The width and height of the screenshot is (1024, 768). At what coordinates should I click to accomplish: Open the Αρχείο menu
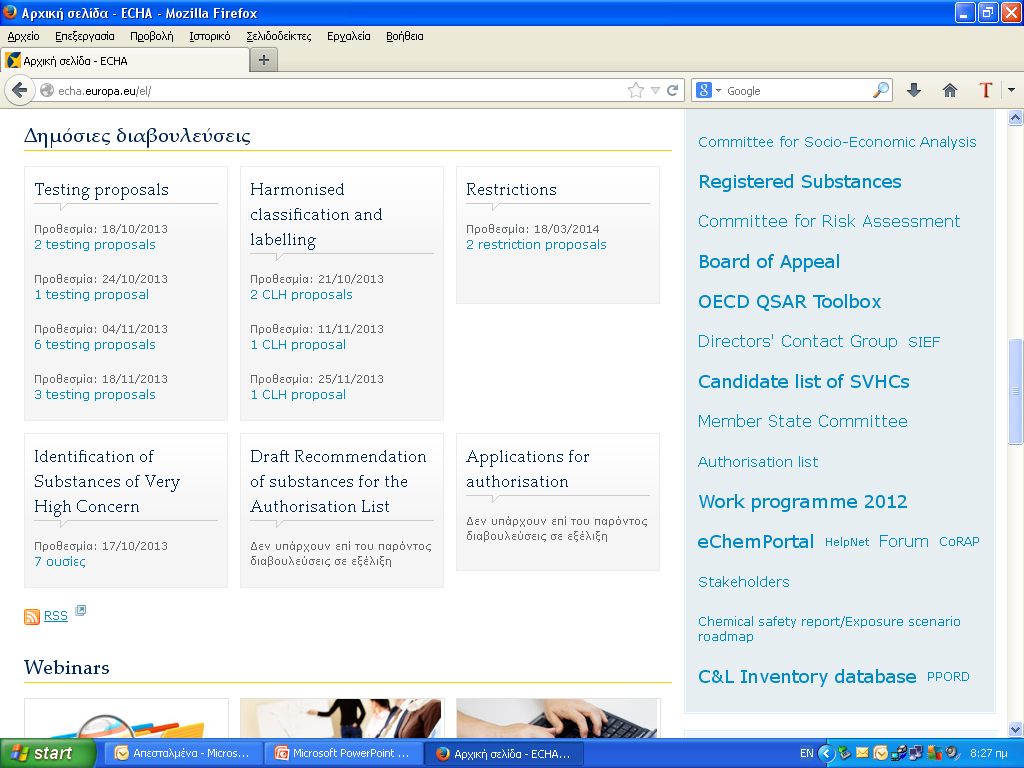[24, 37]
